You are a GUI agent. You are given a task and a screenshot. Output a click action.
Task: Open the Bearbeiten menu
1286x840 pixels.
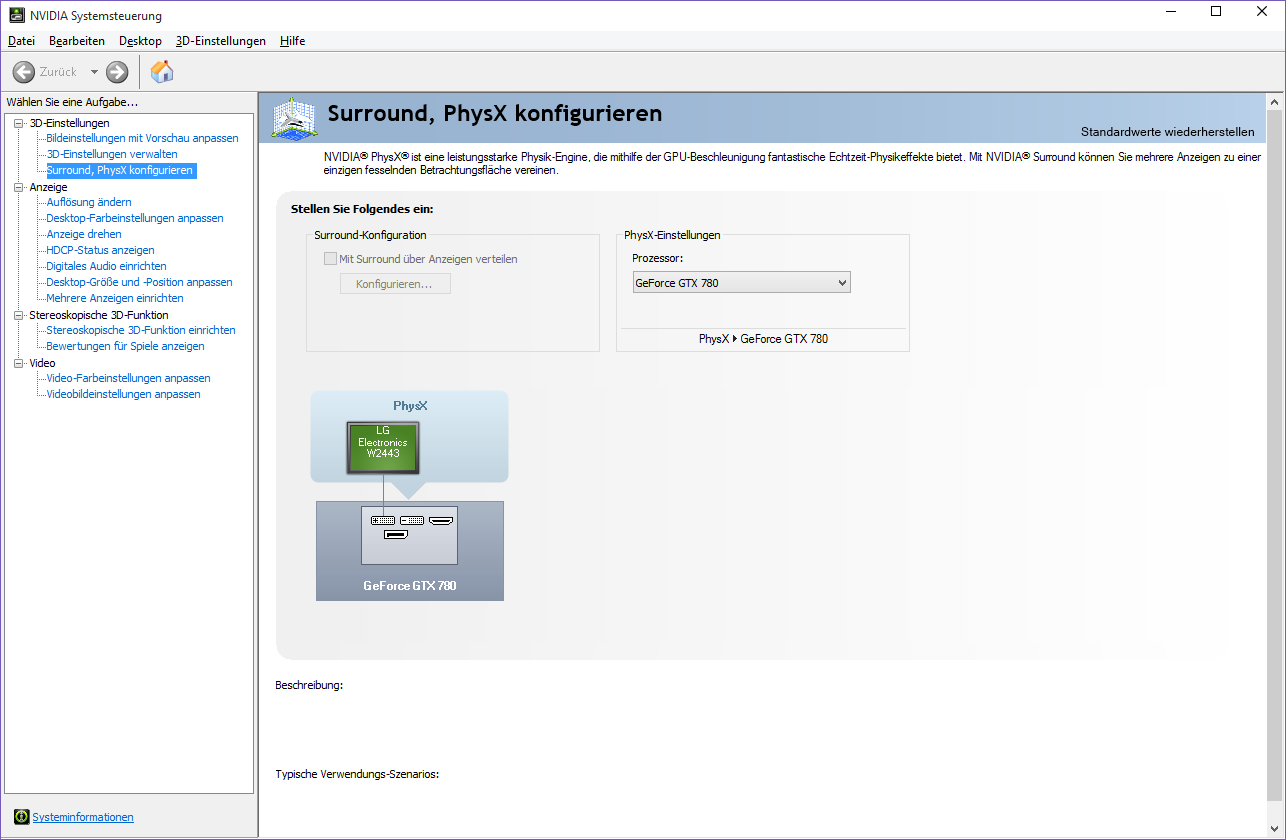click(x=77, y=41)
